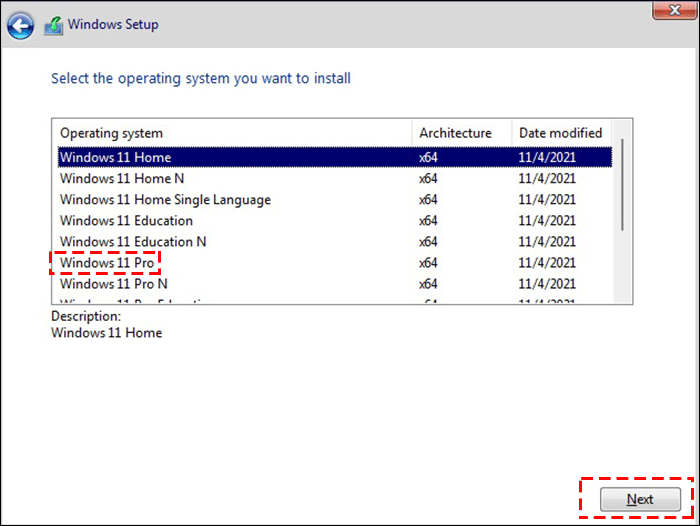Select the Windows 11 Pro N entry
700x526 pixels.
point(114,284)
